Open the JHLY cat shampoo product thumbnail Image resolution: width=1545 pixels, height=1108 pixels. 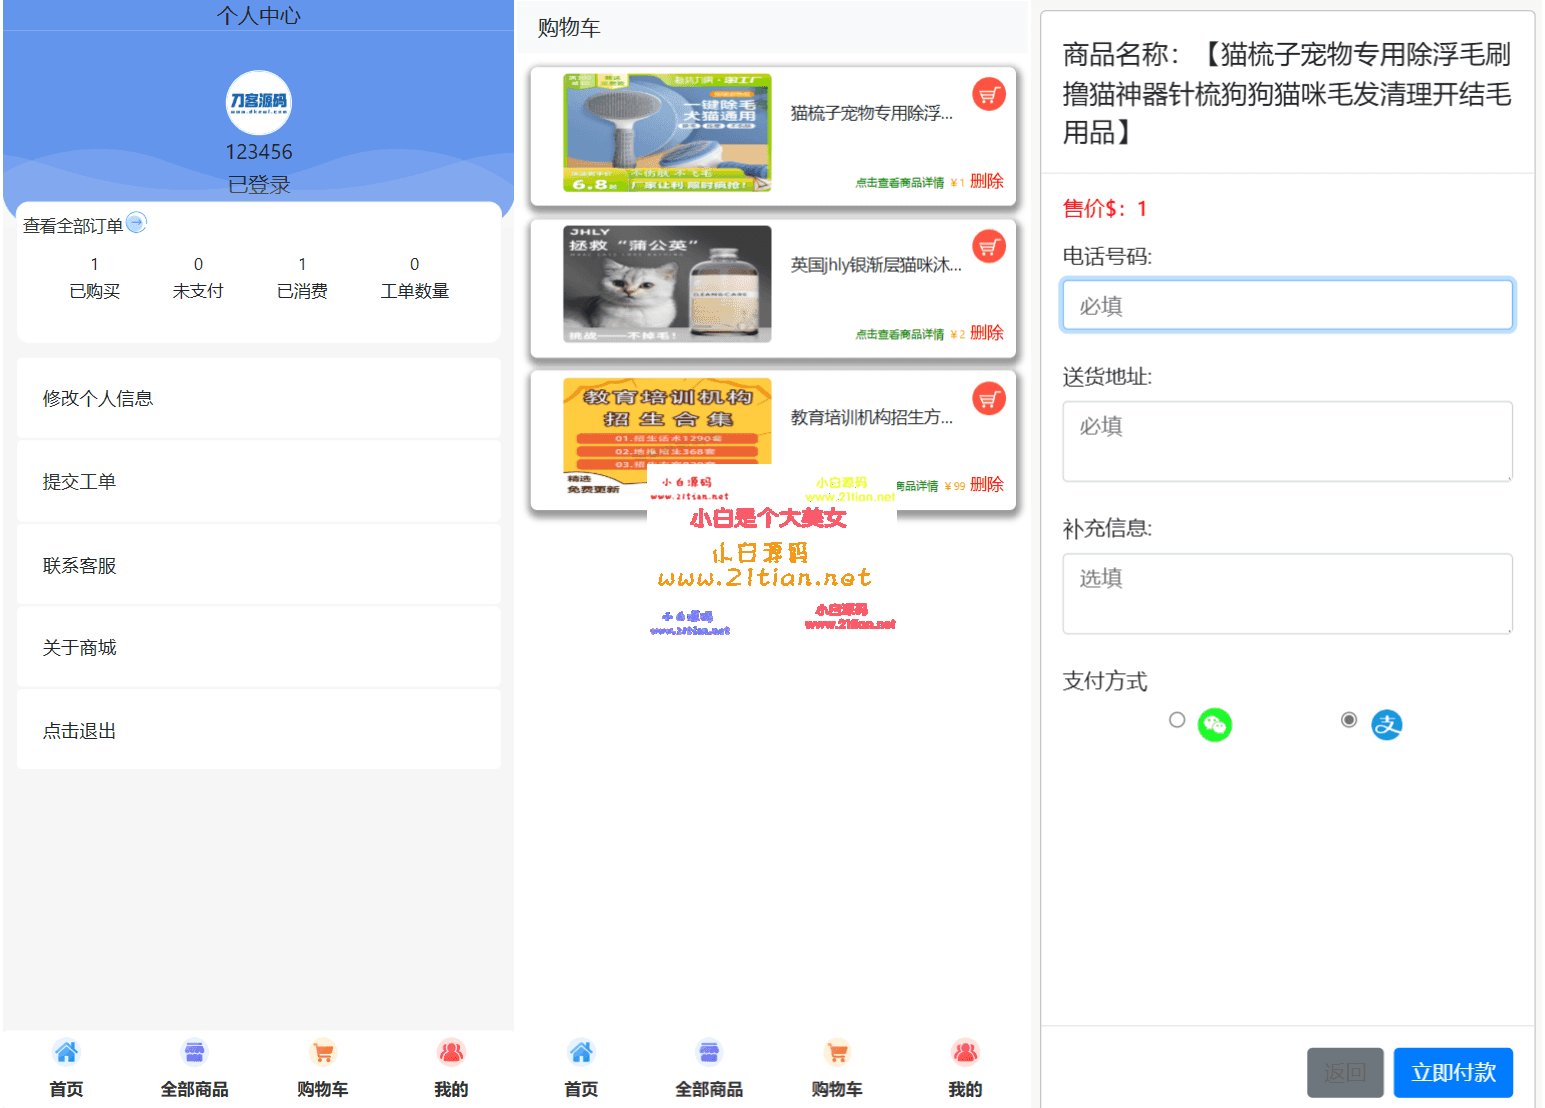667,284
